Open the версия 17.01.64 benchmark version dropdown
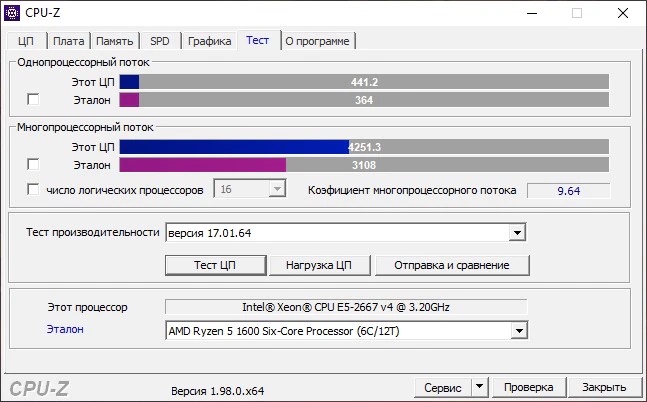The height and width of the screenshot is (402, 647). click(346, 233)
